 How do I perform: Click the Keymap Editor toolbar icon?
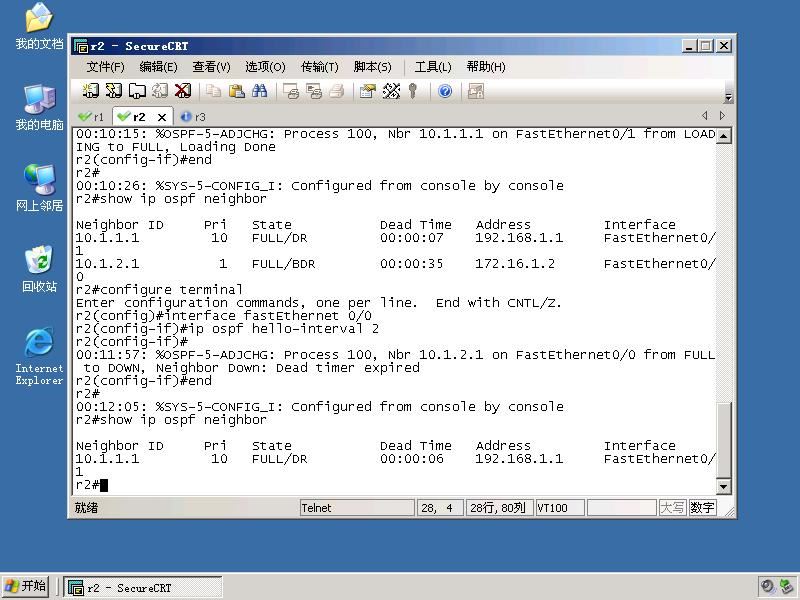(391, 91)
